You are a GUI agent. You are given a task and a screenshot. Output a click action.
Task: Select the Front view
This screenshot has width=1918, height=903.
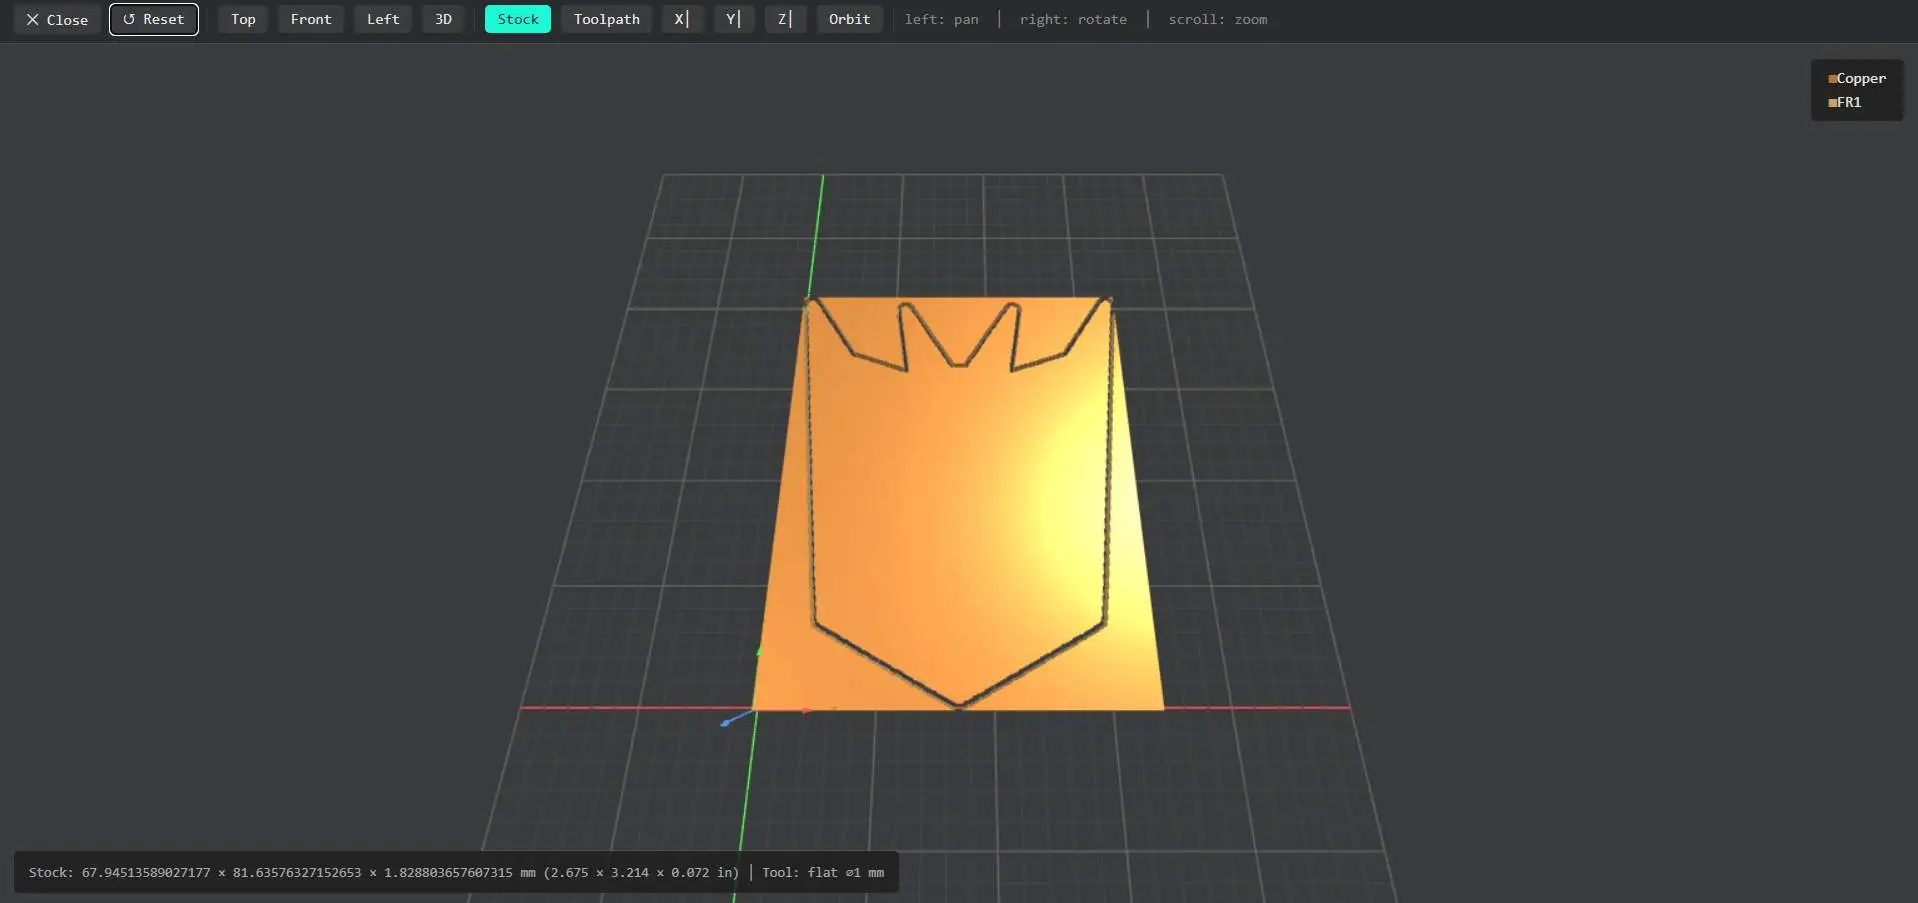pyautogui.click(x=310, y=19)
